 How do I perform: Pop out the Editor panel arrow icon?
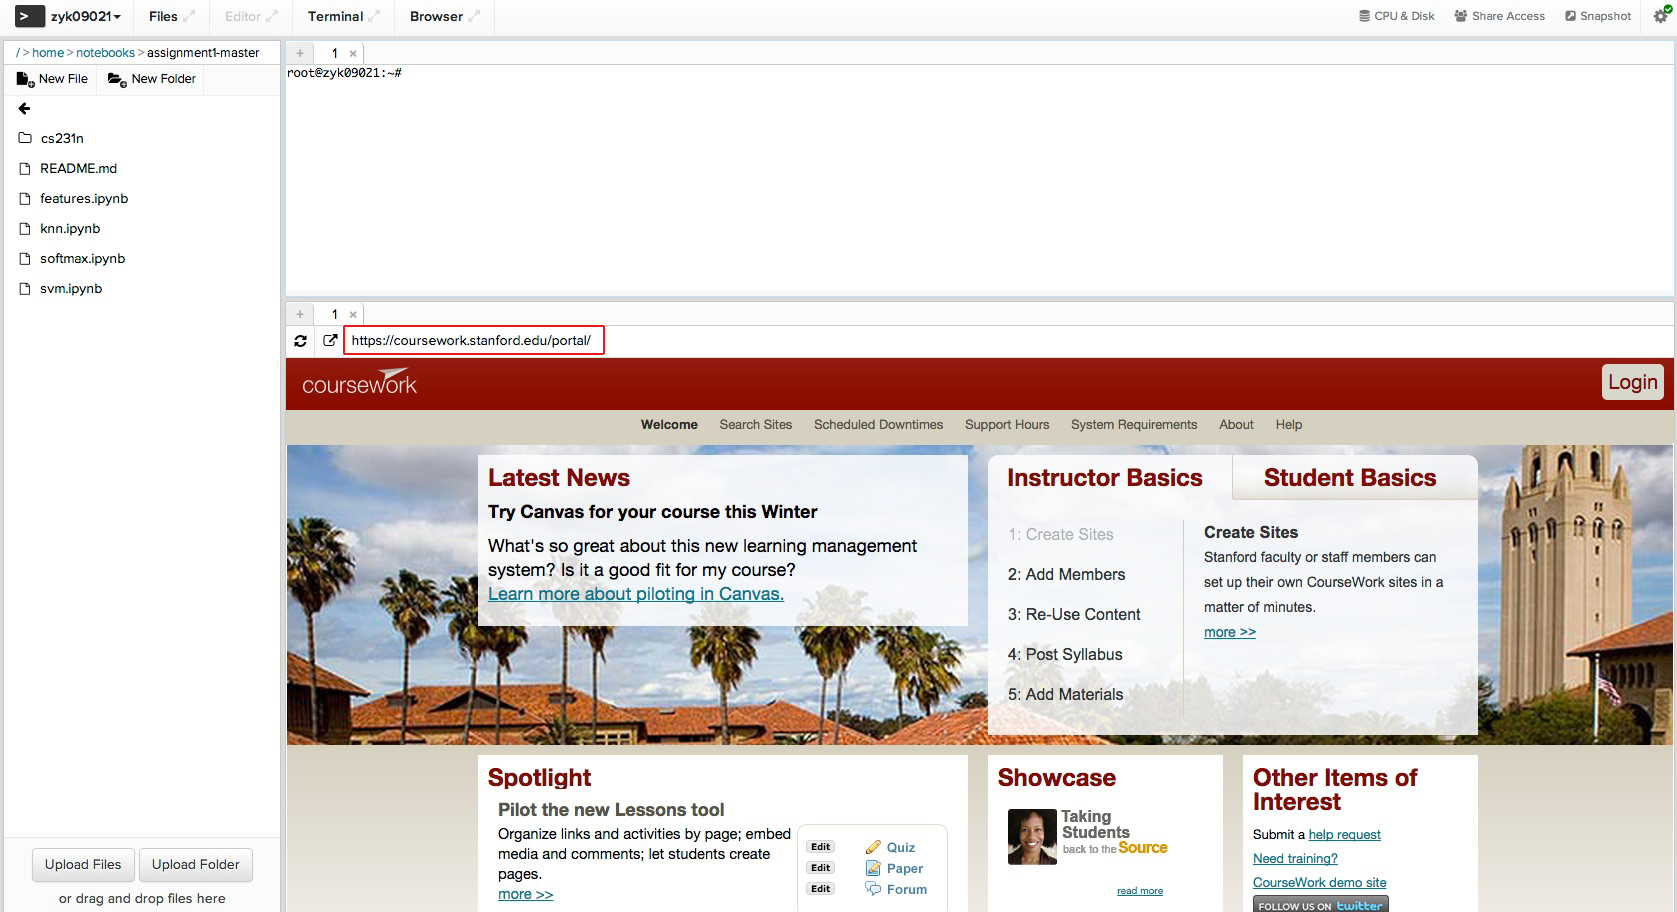click(x=272, y=17)
